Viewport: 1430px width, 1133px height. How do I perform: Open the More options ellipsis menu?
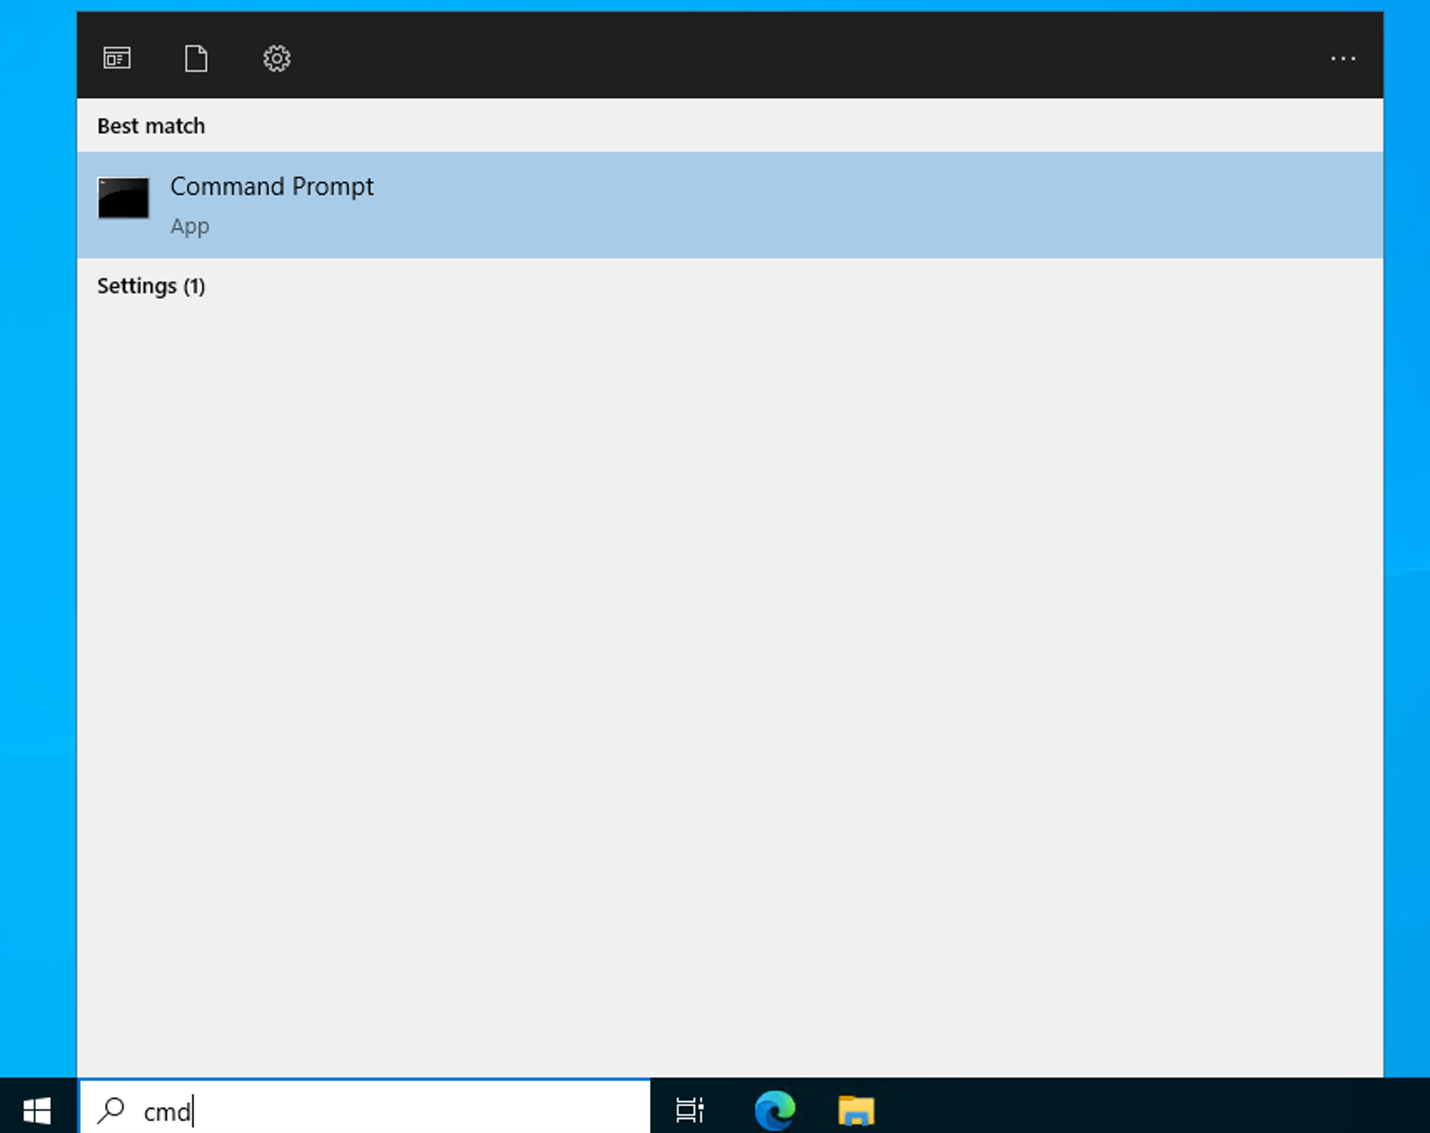1342,59
